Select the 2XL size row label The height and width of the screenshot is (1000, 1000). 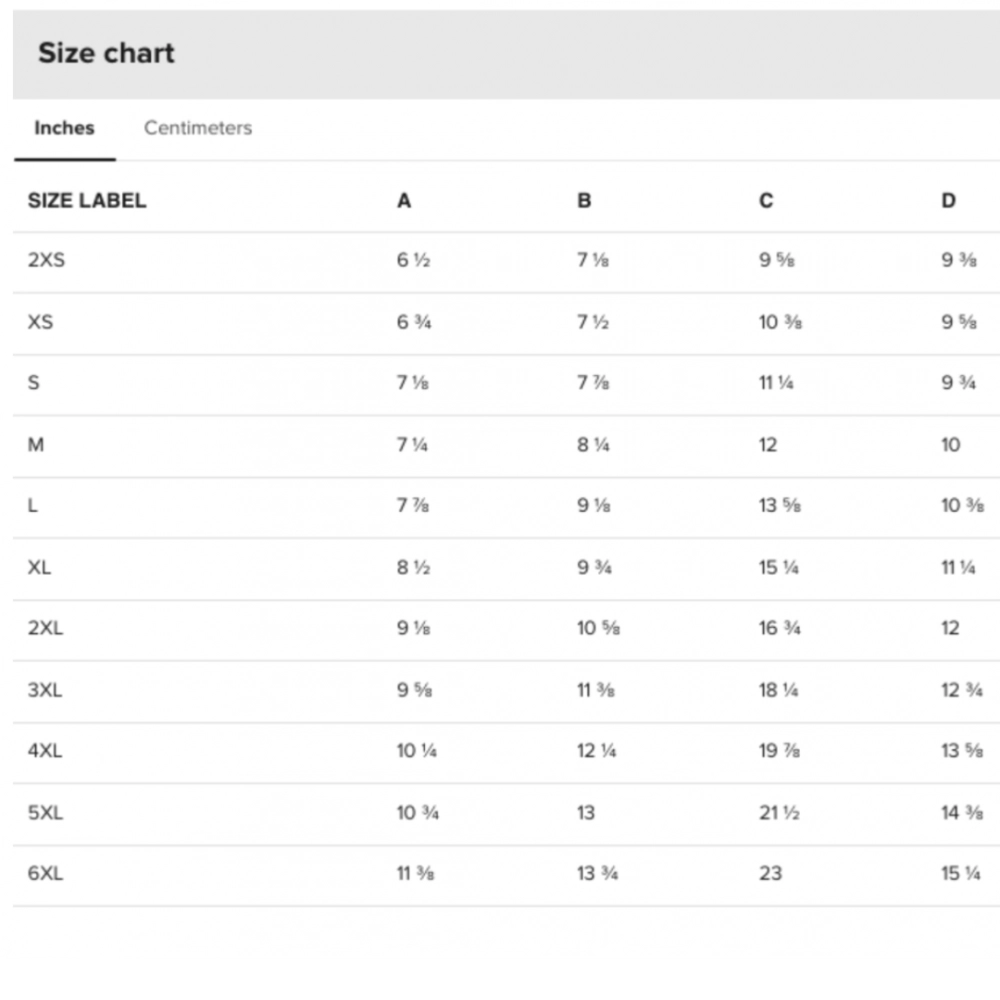coord(45,628)
